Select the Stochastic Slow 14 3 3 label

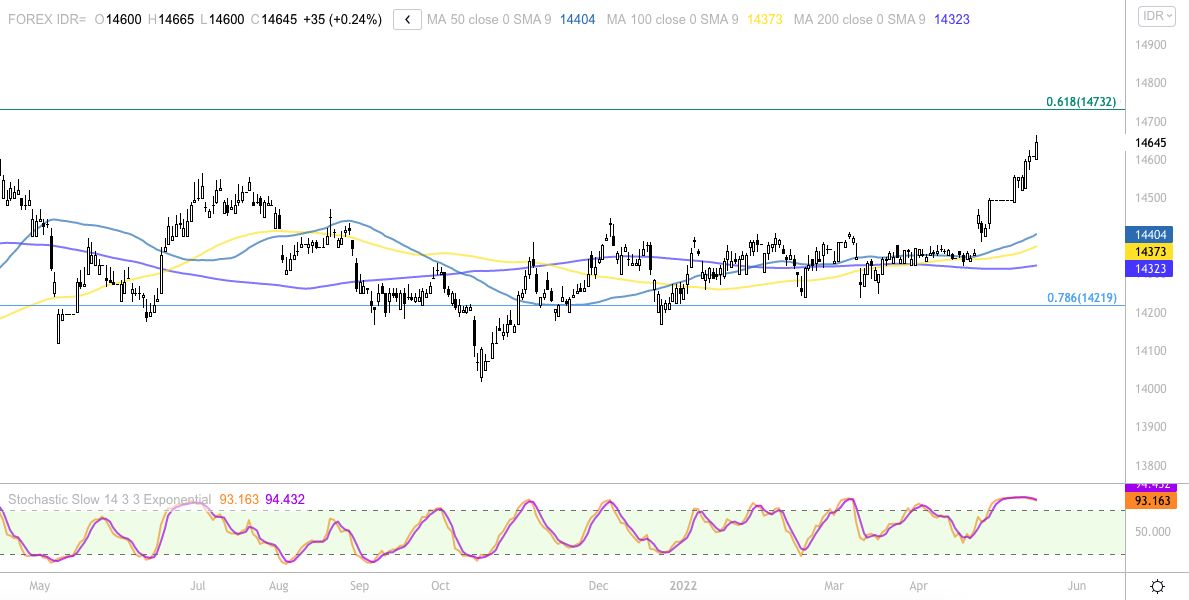pos(109,500)
